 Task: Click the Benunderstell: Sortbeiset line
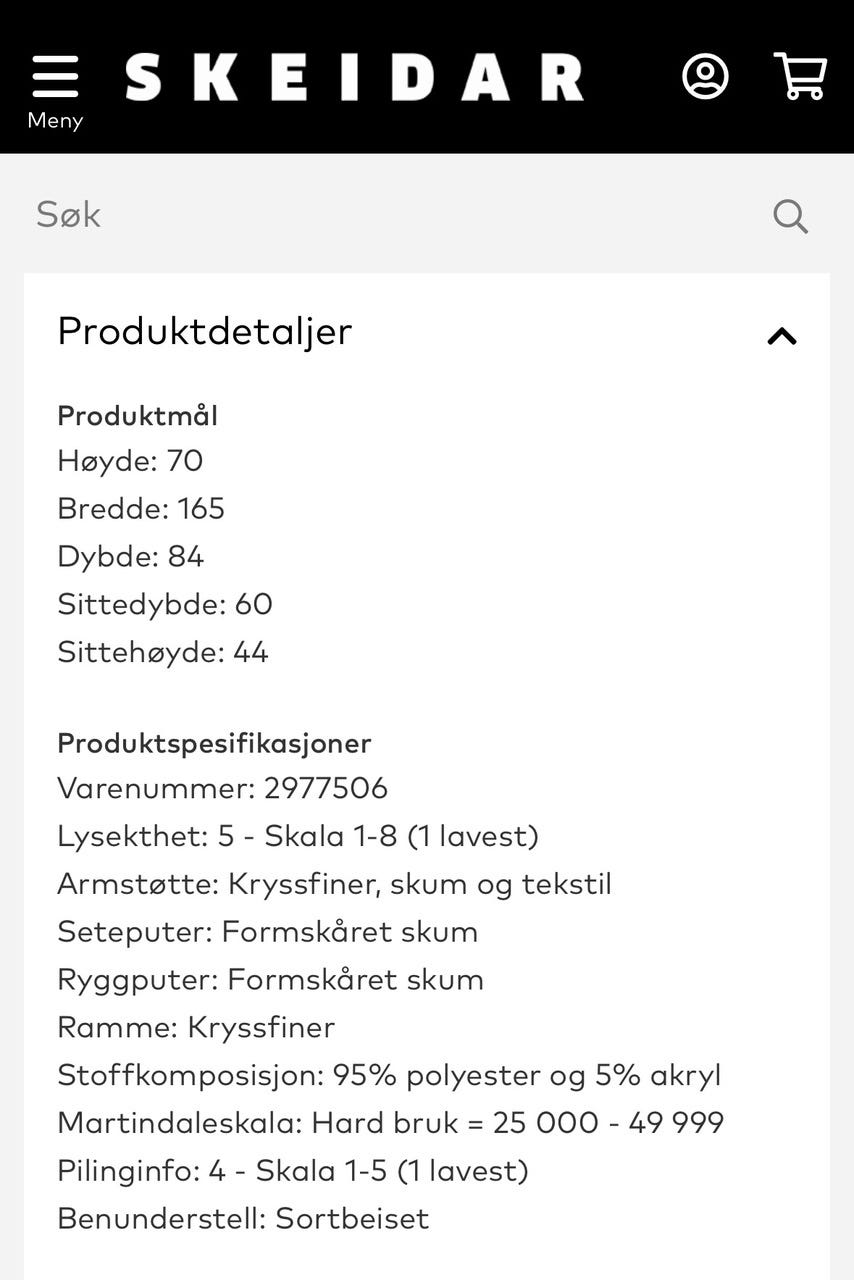243,1219
